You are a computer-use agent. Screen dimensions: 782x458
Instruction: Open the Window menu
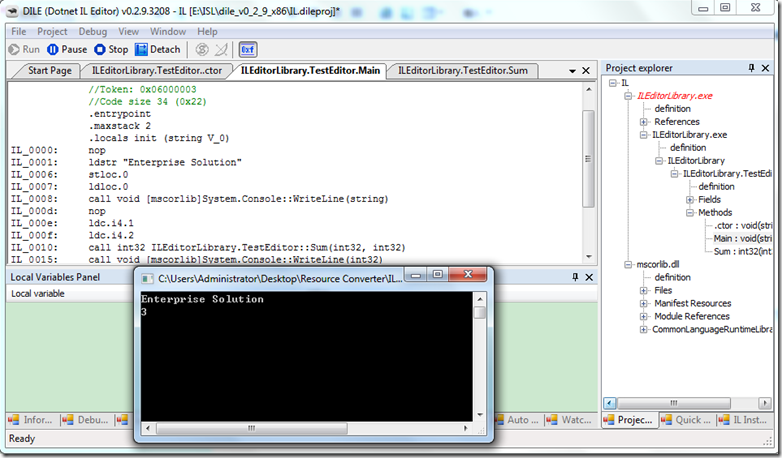168,31
